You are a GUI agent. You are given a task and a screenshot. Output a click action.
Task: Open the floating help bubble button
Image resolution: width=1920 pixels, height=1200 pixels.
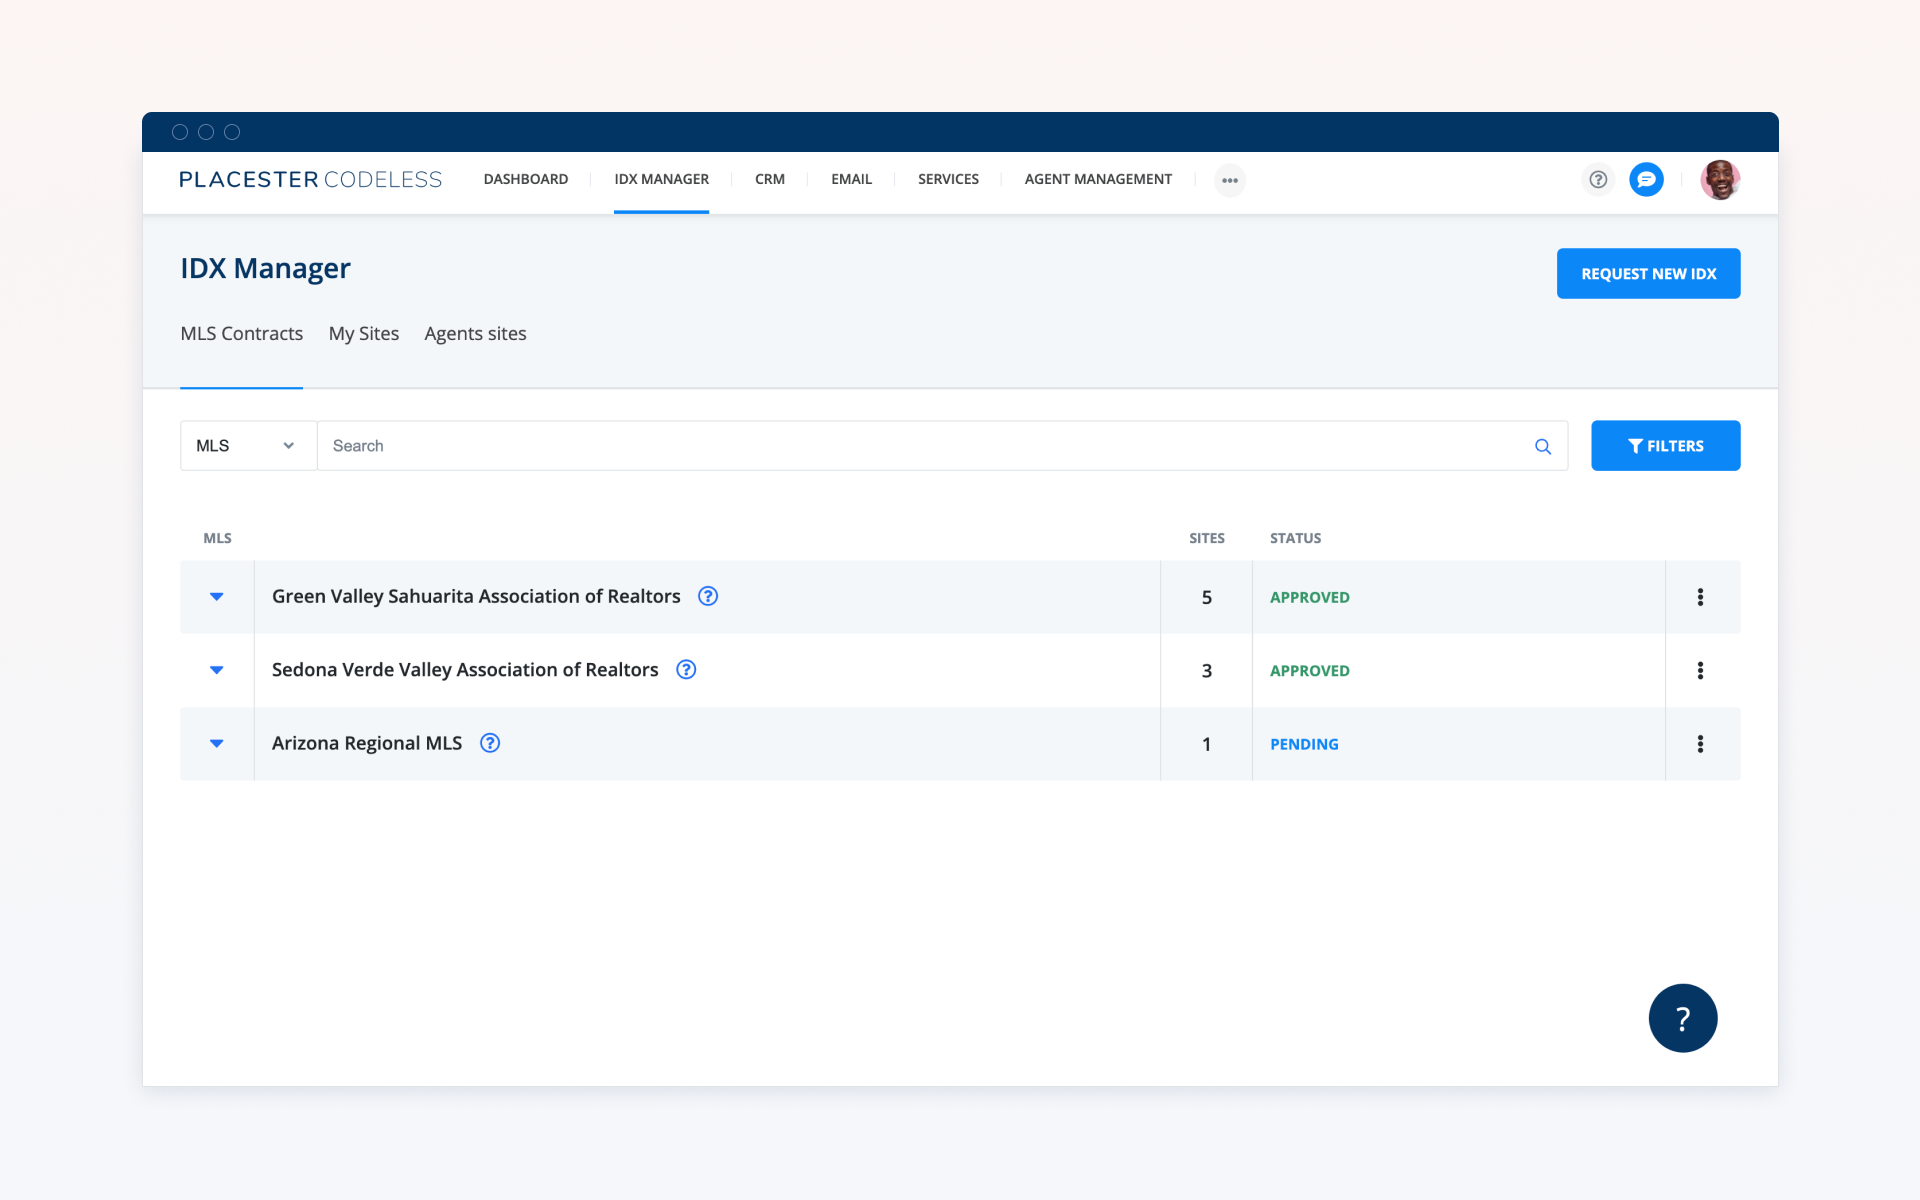(1682, 1018)
